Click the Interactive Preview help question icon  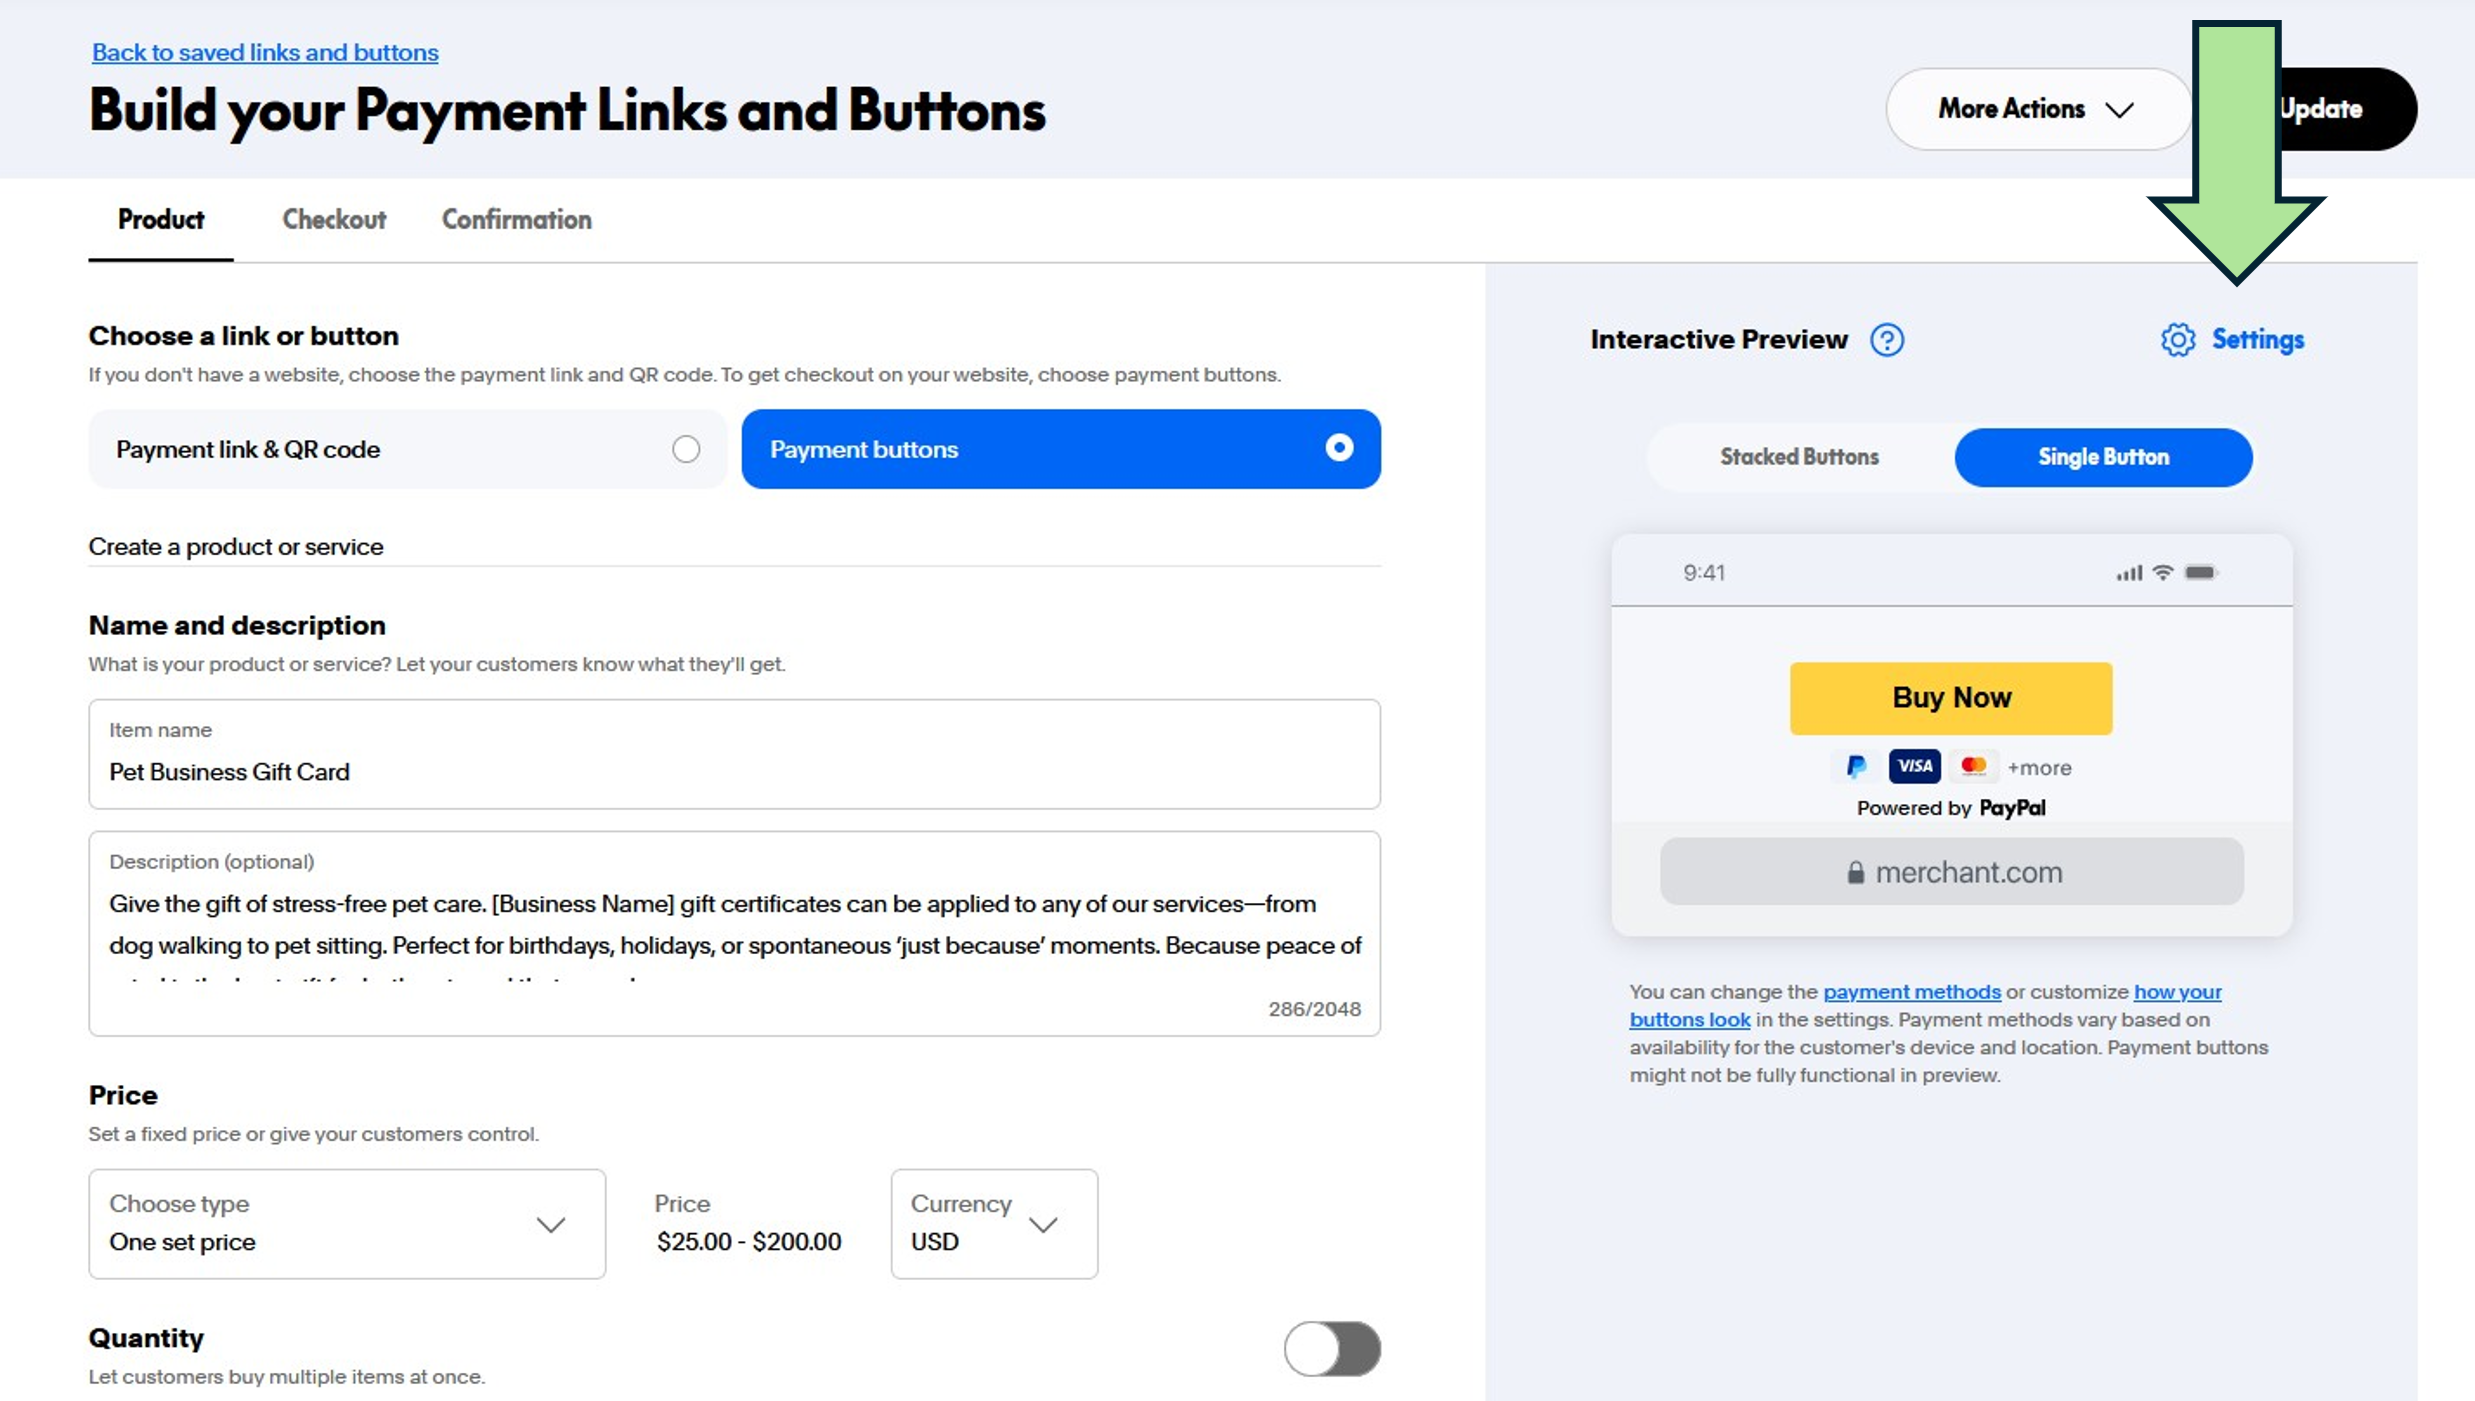coord(1887,340)
